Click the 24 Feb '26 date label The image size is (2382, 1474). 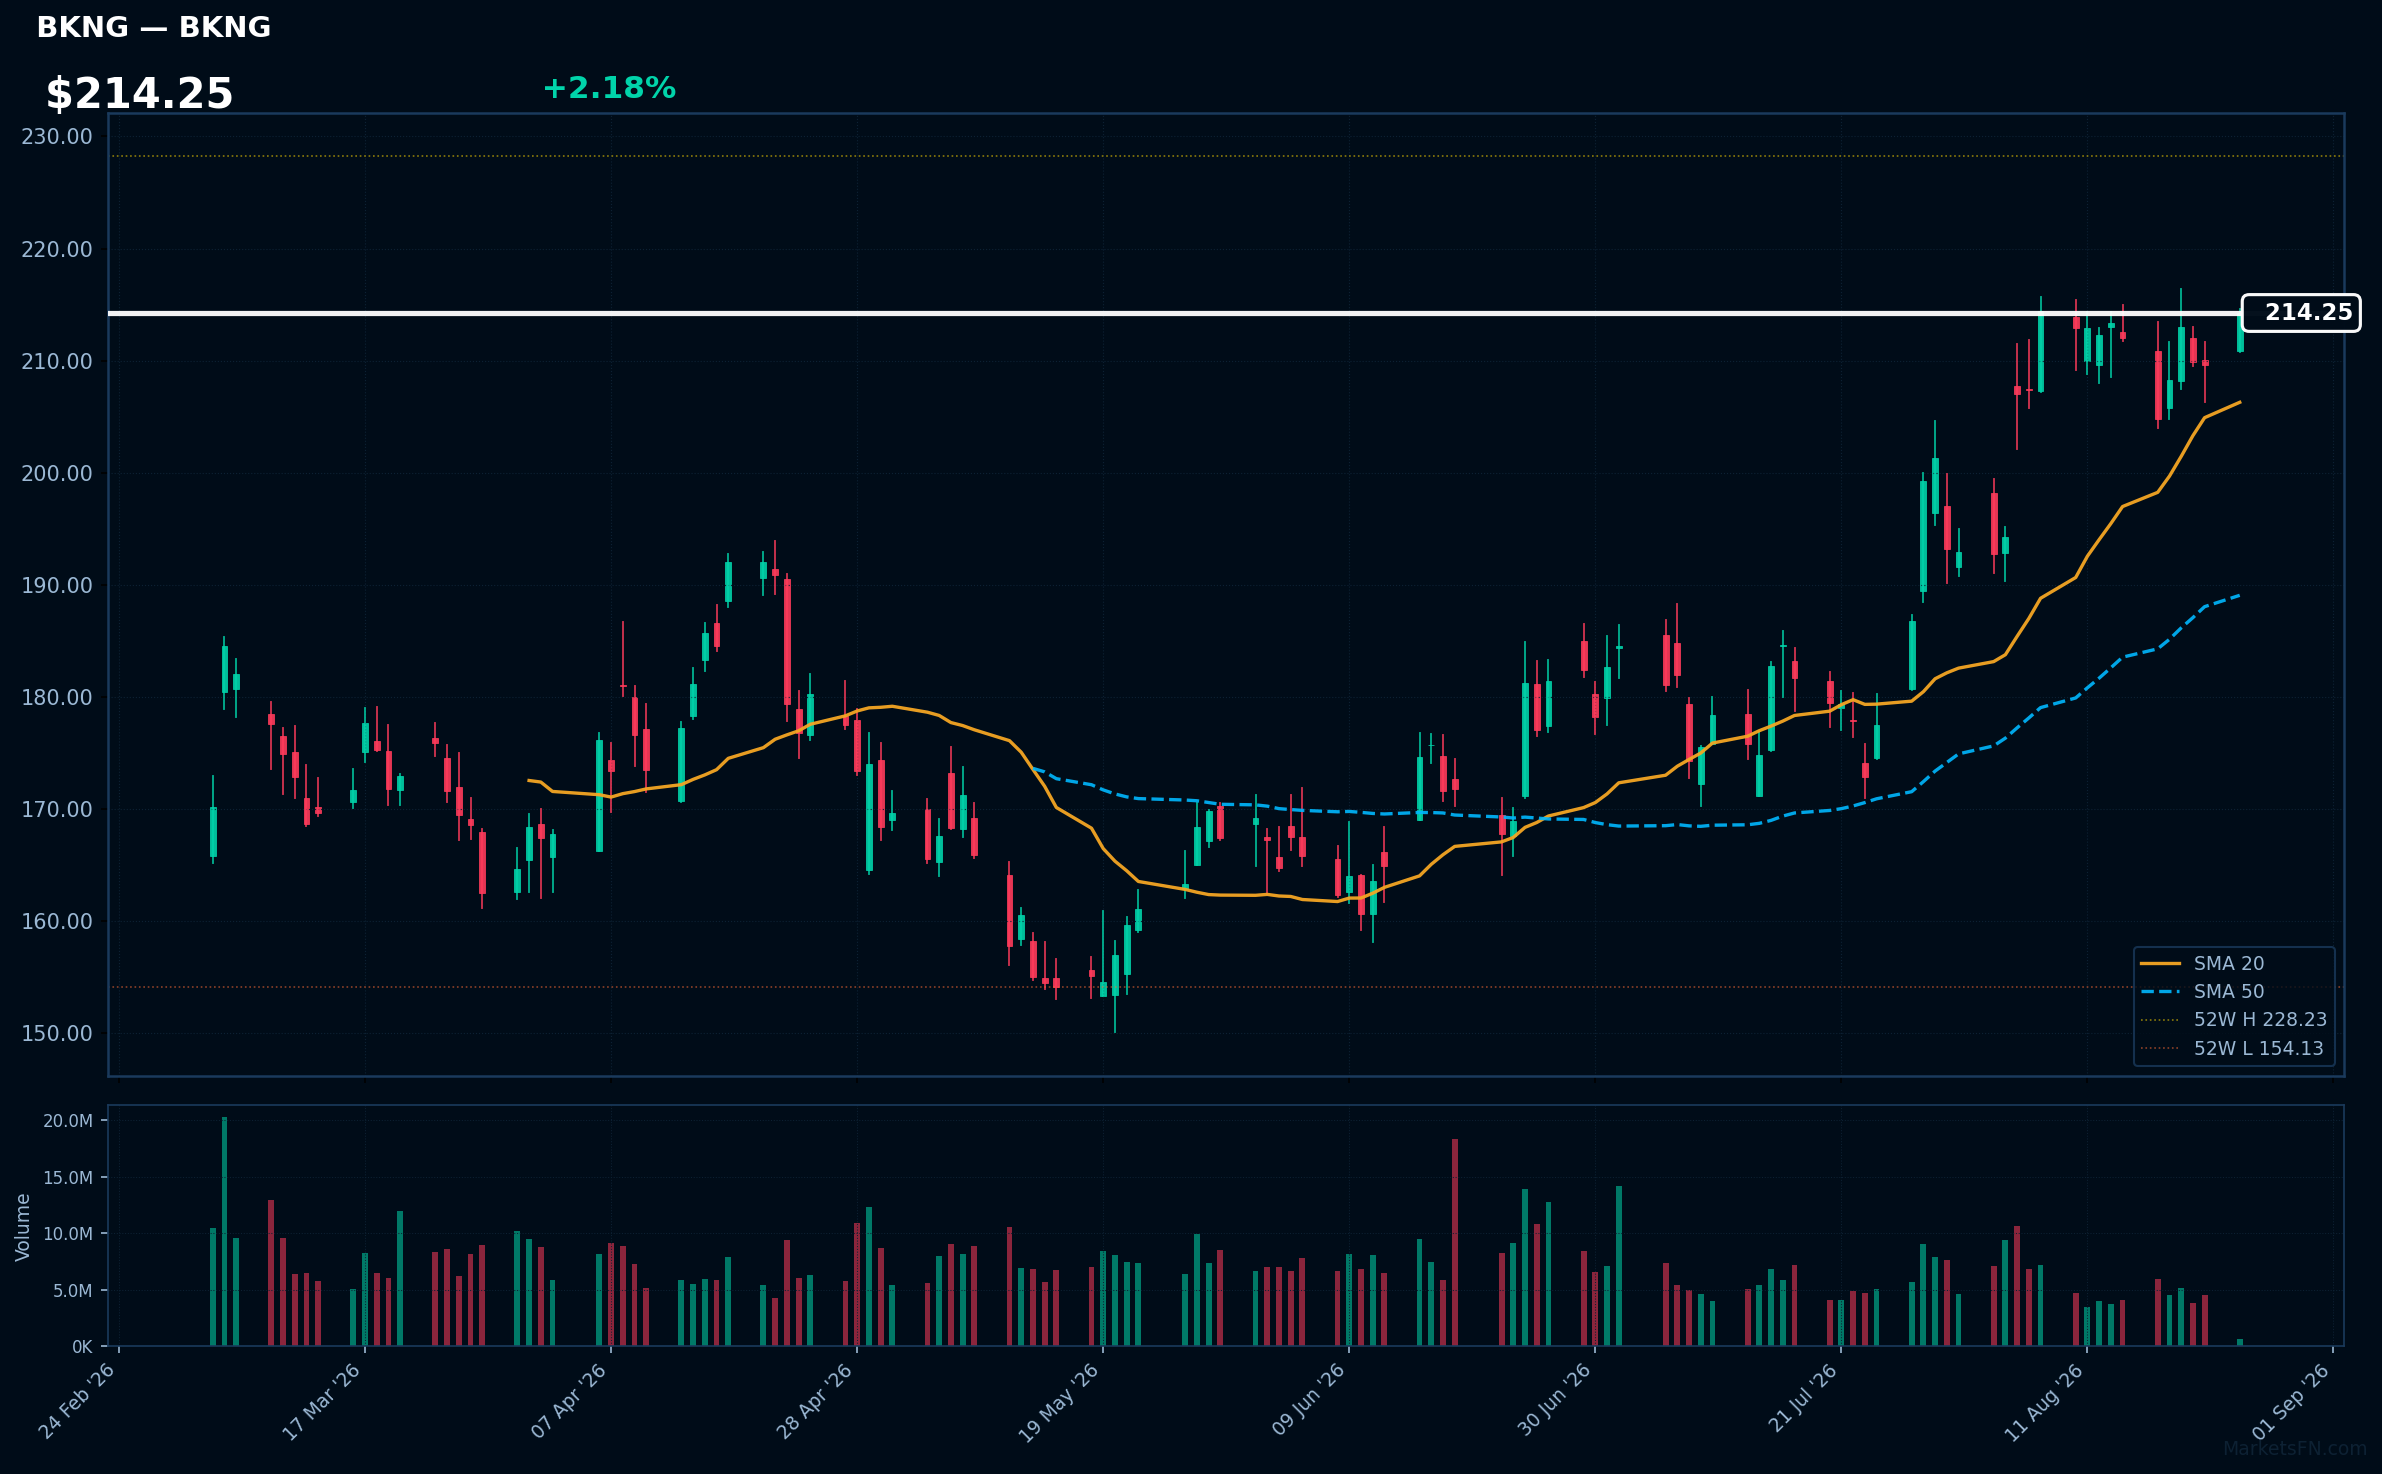[x=77, y=1401]
